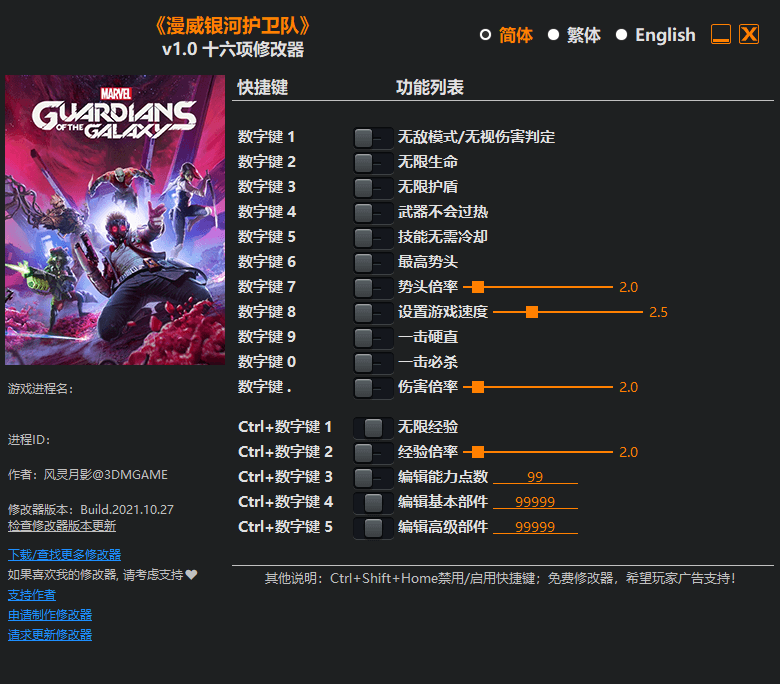Viewport: 780px width, 684px height.
Task: Click the 伤害倍率 slider handle
Action: (x=478, y=387)
